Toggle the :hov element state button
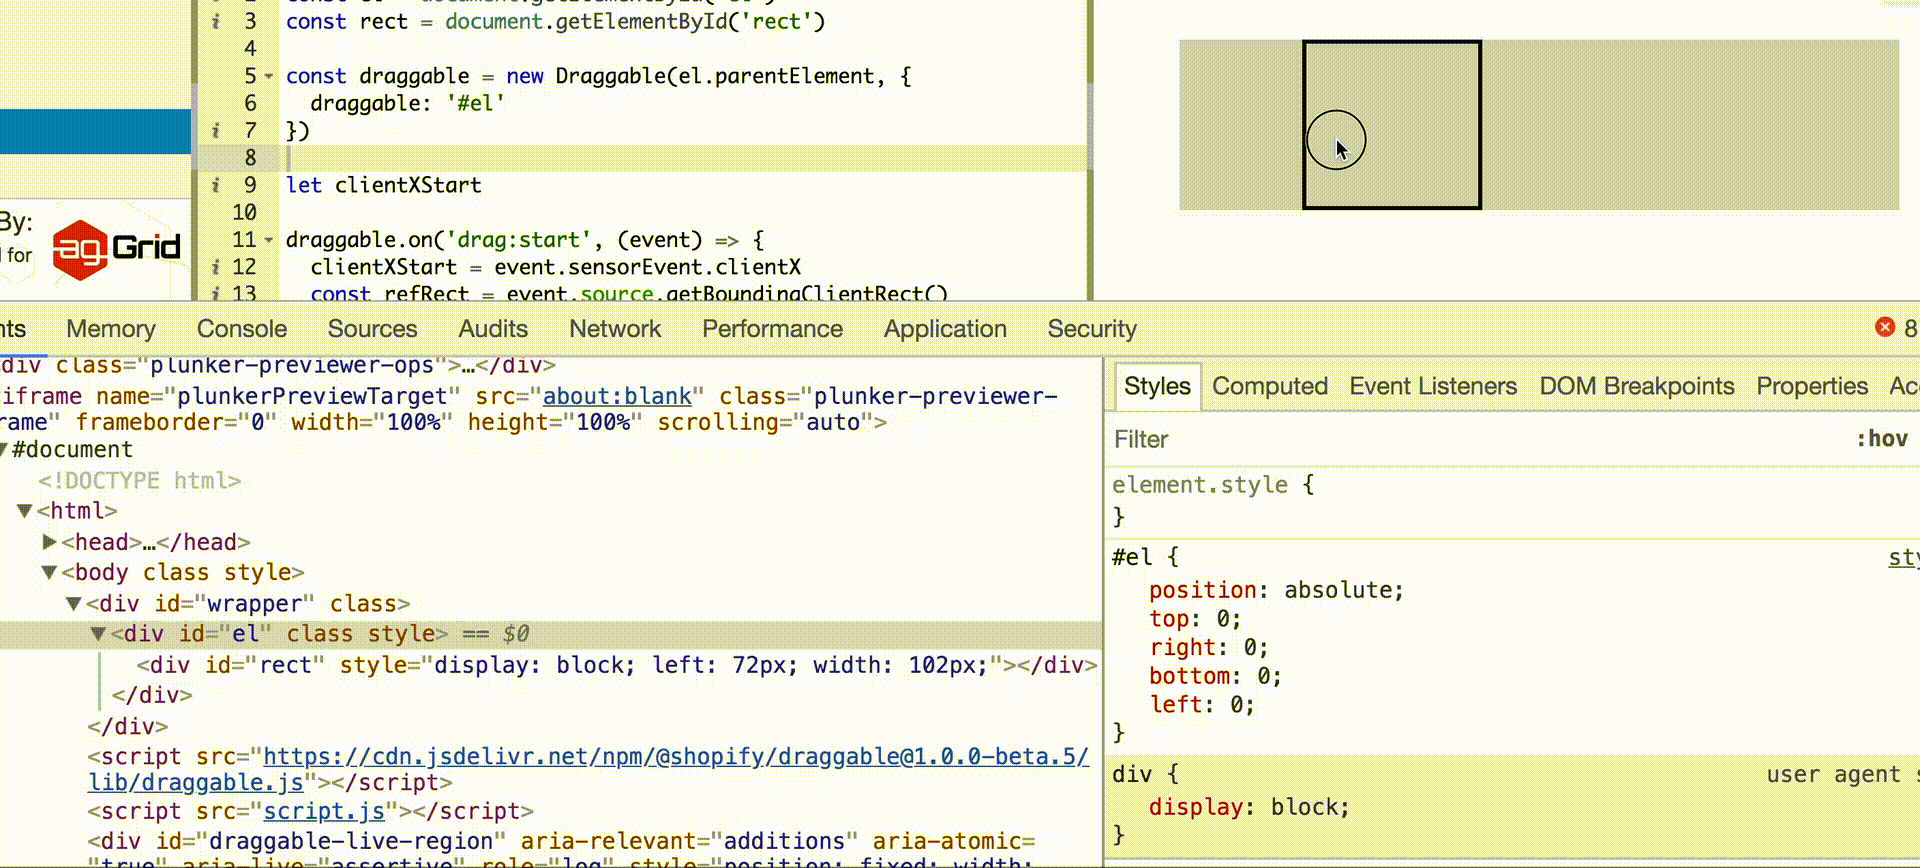Viewport: 1920px width, 868px height. point(1882,439)
